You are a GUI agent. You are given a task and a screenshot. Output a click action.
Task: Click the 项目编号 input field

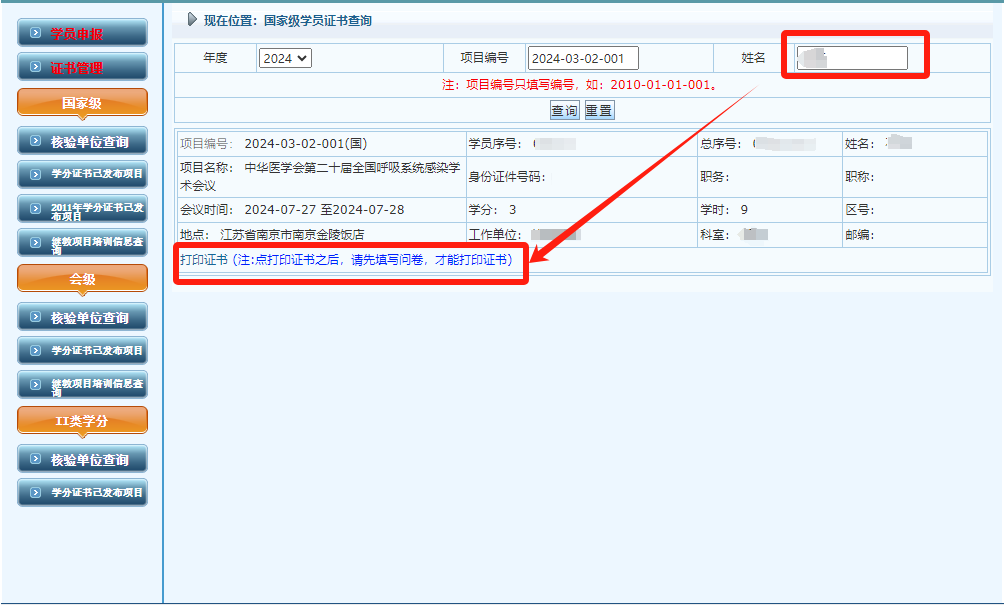pos(583,57)
